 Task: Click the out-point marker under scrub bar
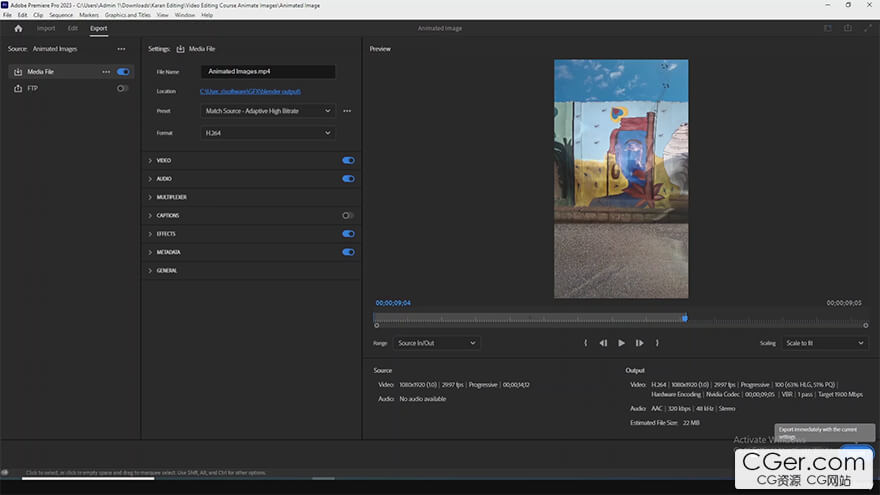865,326
